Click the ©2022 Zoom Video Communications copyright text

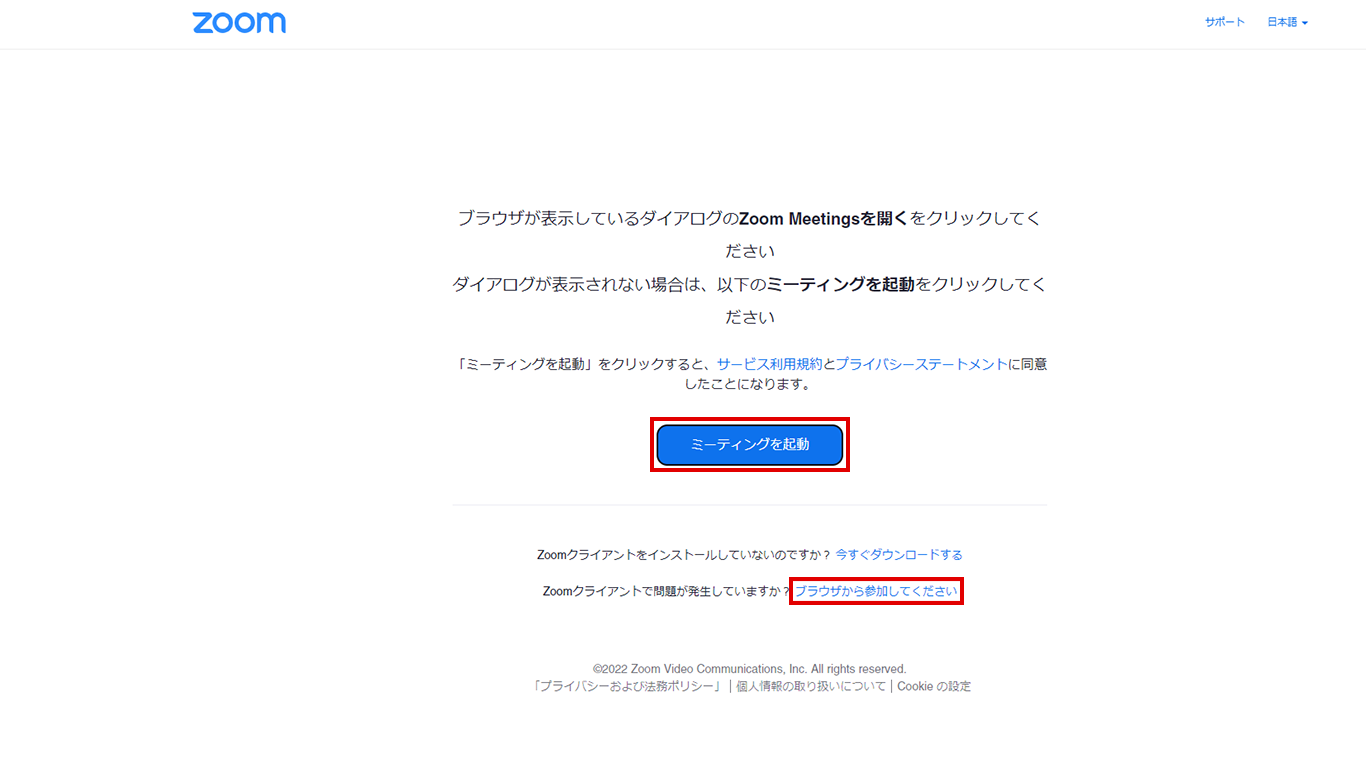click(x=749, y=669)
